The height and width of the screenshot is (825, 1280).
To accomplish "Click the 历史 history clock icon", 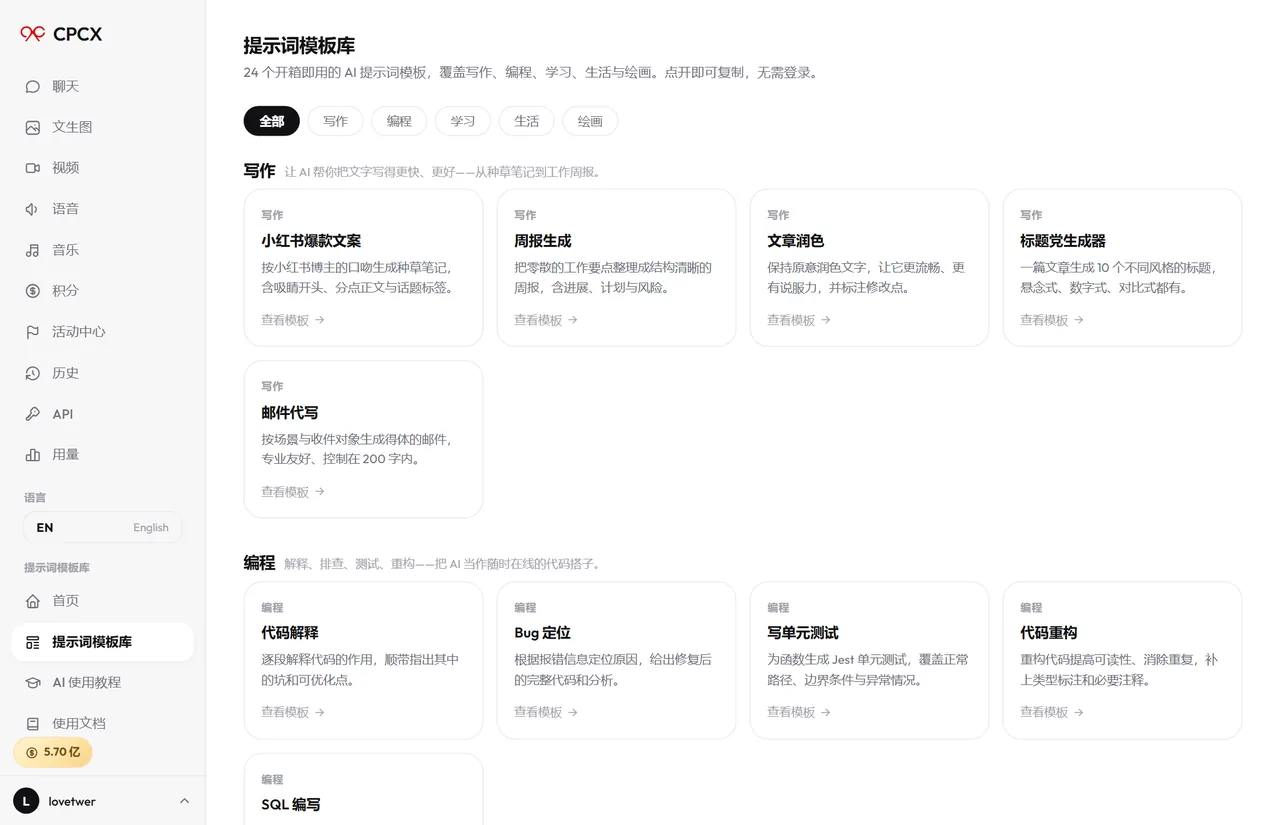I will click(x=33, y=373).
